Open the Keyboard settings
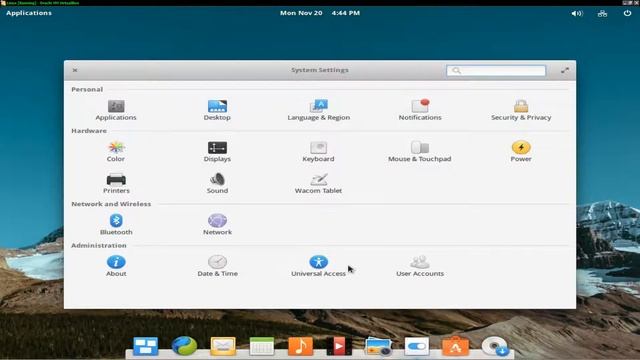640x360 pixels. tap(318, 152)
